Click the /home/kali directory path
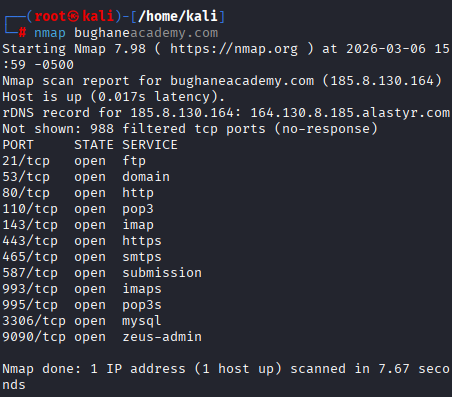Image resolution: width=452 pixels, height=397 pixels. [178, 16]
